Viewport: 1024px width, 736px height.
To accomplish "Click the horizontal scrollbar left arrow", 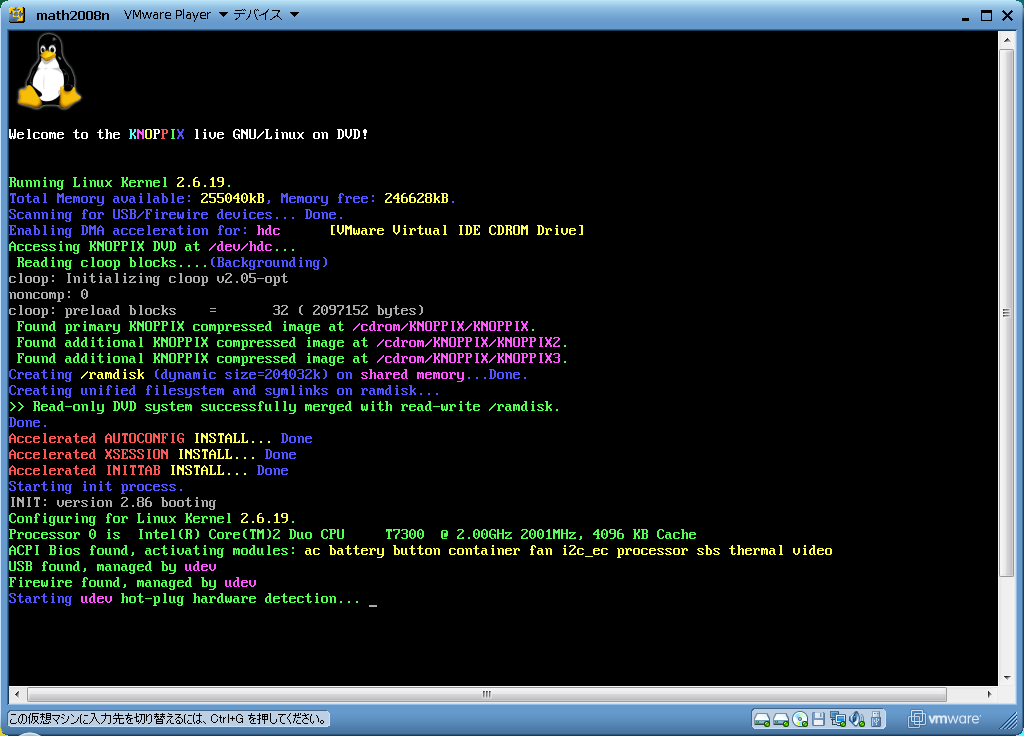I will click(17, 694).
